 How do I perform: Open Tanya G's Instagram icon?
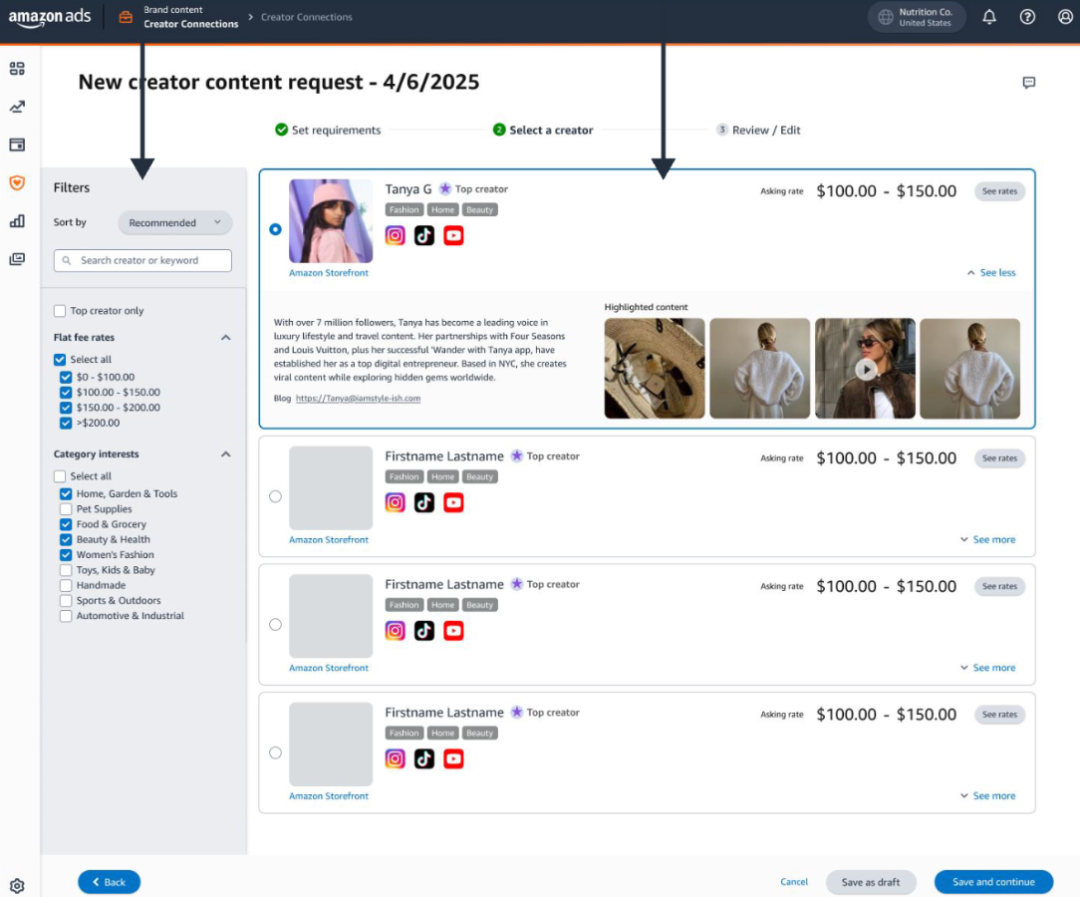click(395, 236)
